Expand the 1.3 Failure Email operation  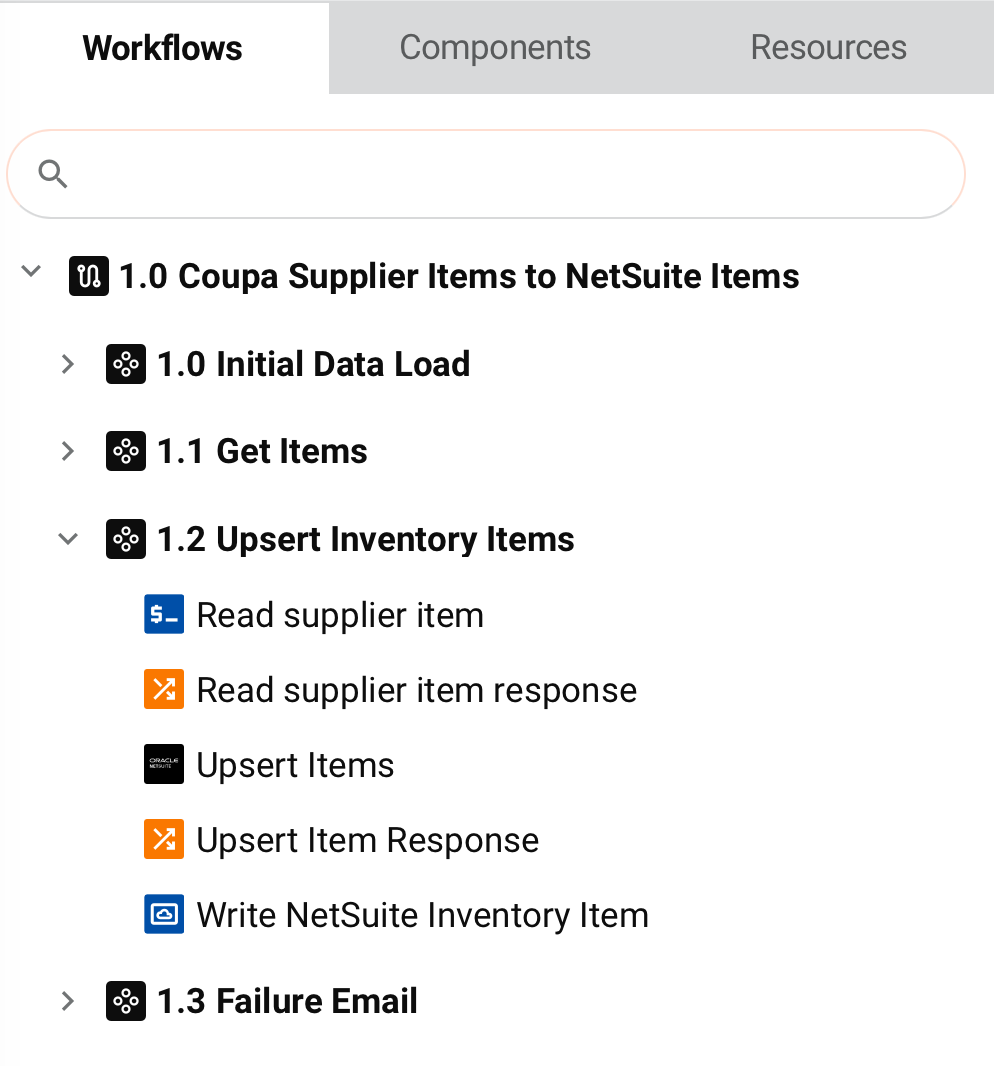tap(68, 1001)
